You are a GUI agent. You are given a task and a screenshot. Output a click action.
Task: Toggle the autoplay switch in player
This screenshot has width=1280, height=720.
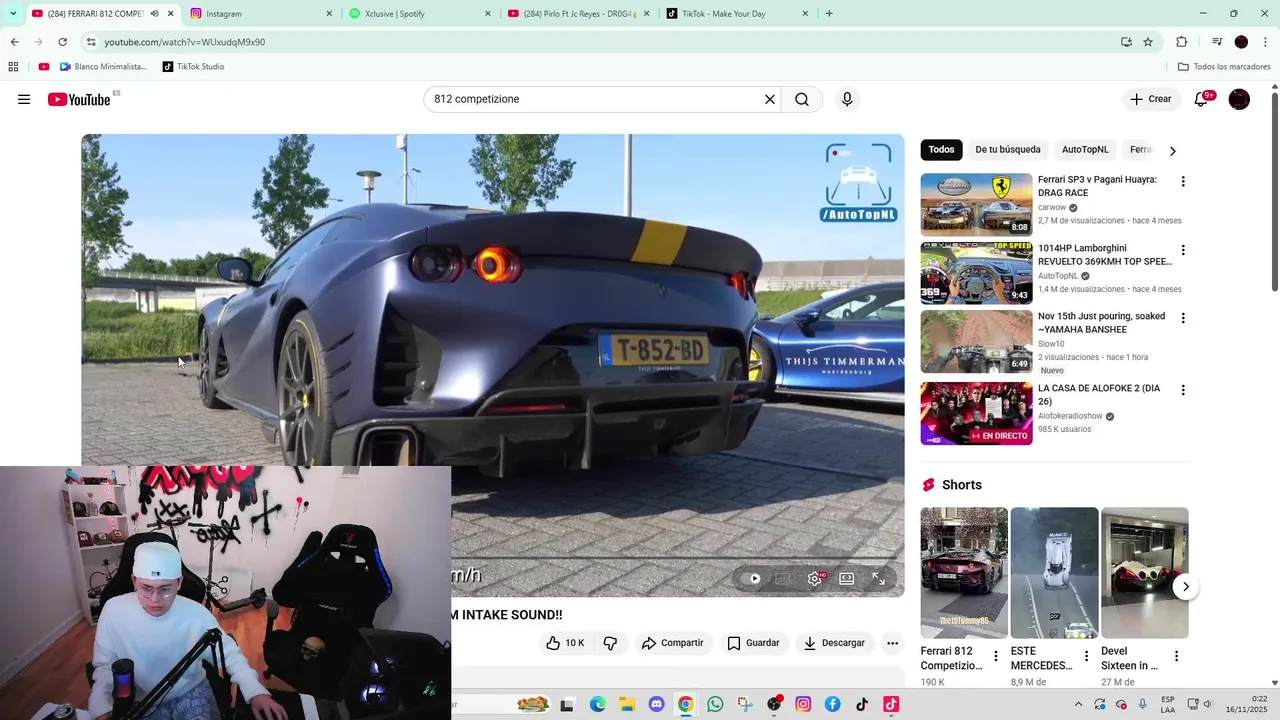tap(754, 578)
